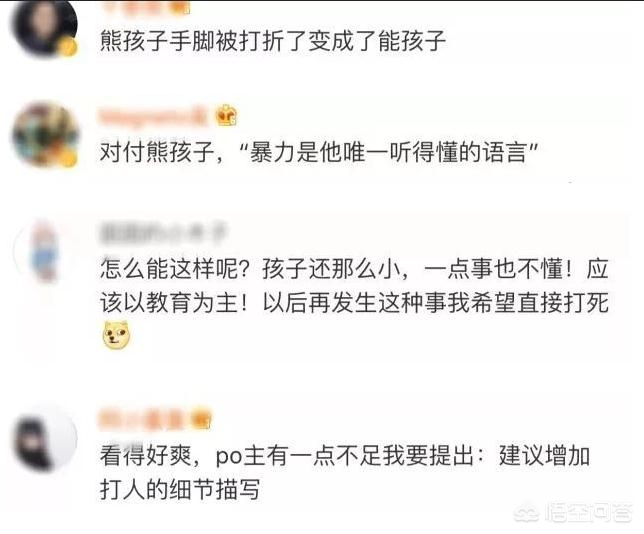Click the orange badge on second avatar
Screen dimensions: 644x534
pyautogui.click(x=69, y=158)
